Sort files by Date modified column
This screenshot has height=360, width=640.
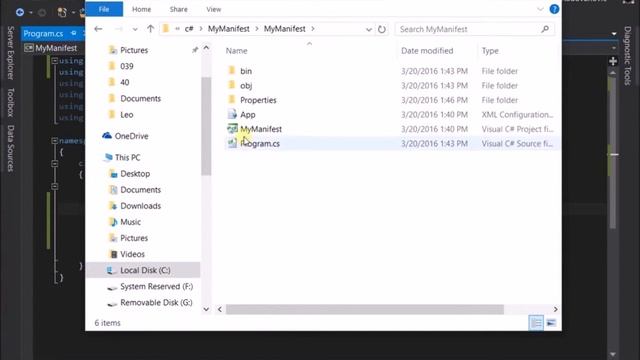point(427,51)
